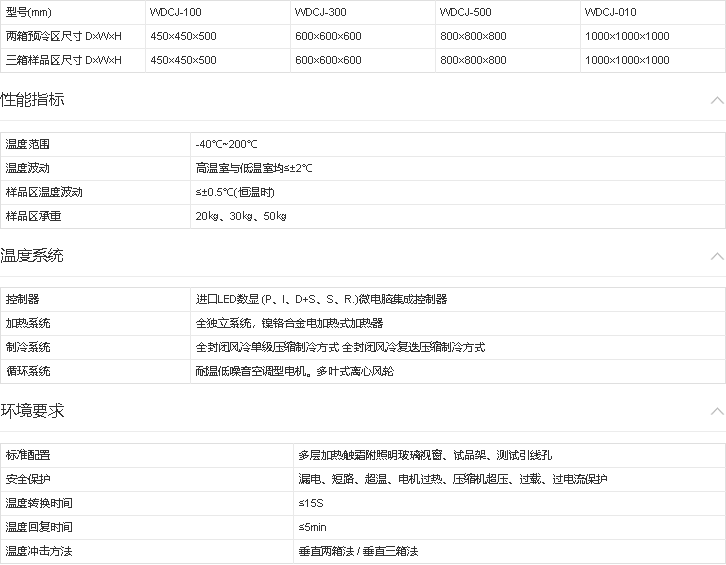726x565 pixels.
Task: Select the WDCJ-500 model column header
Action: [x=465, y=12]
